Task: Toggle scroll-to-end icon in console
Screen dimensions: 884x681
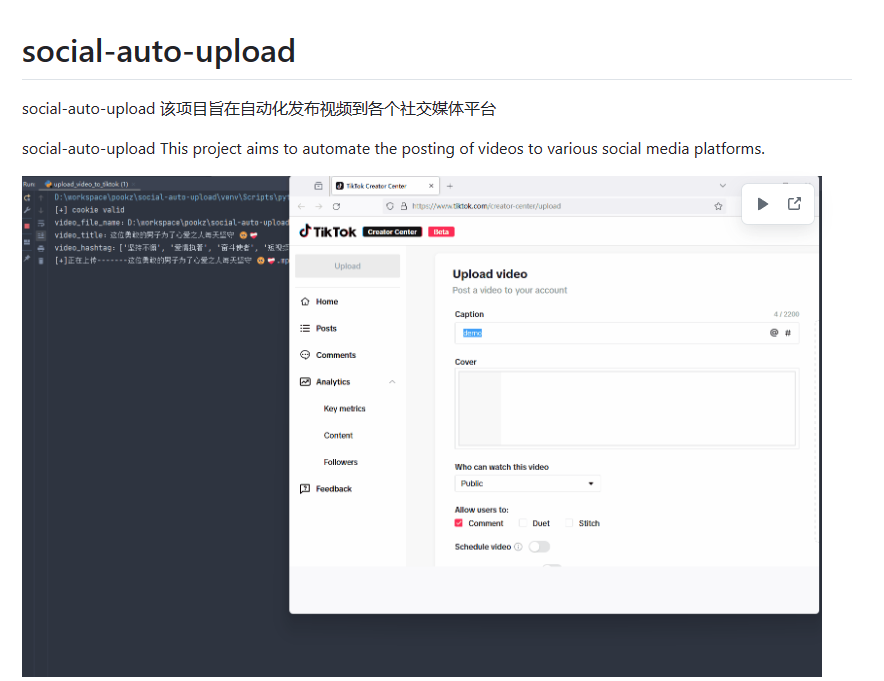Action: pos(41,235)
